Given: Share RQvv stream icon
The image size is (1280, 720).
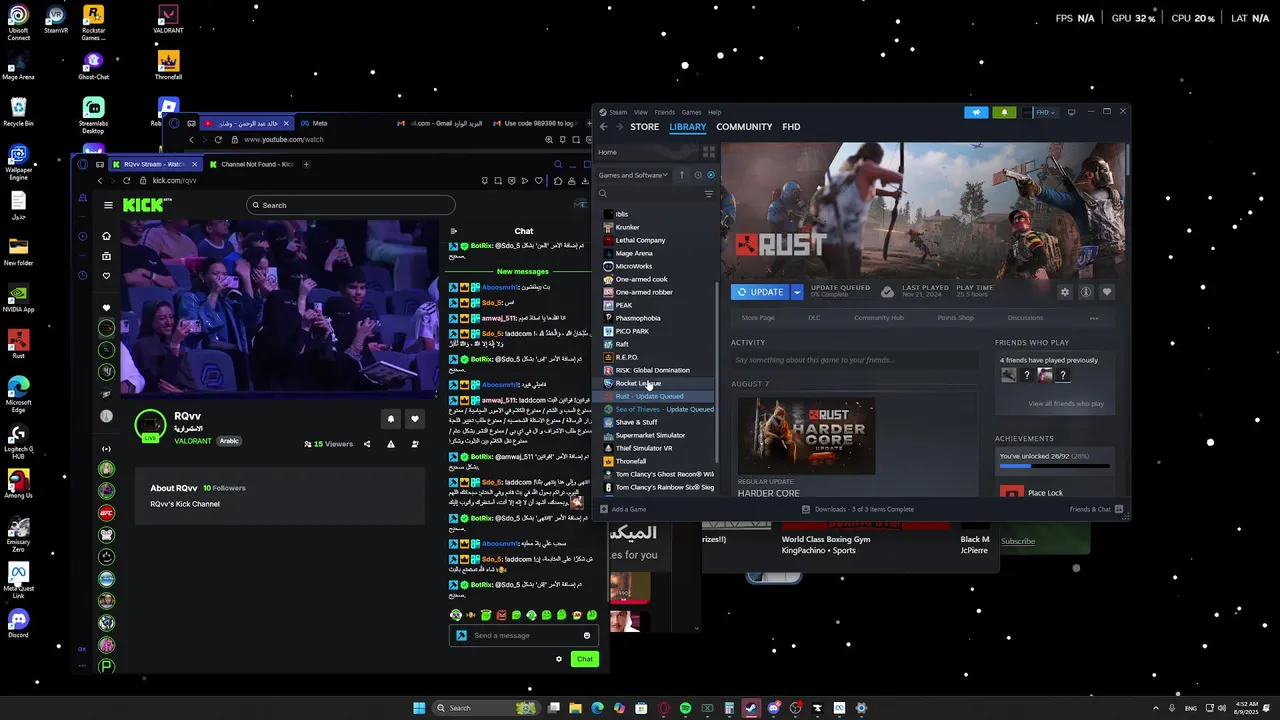Looking at the screenshot, I should click(367, 444).
